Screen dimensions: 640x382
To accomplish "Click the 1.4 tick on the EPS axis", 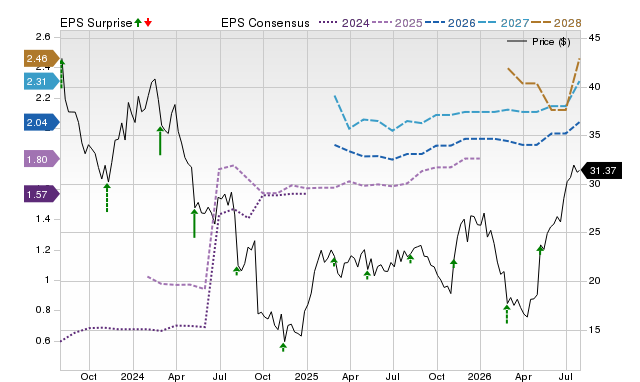I will point(43,219).
